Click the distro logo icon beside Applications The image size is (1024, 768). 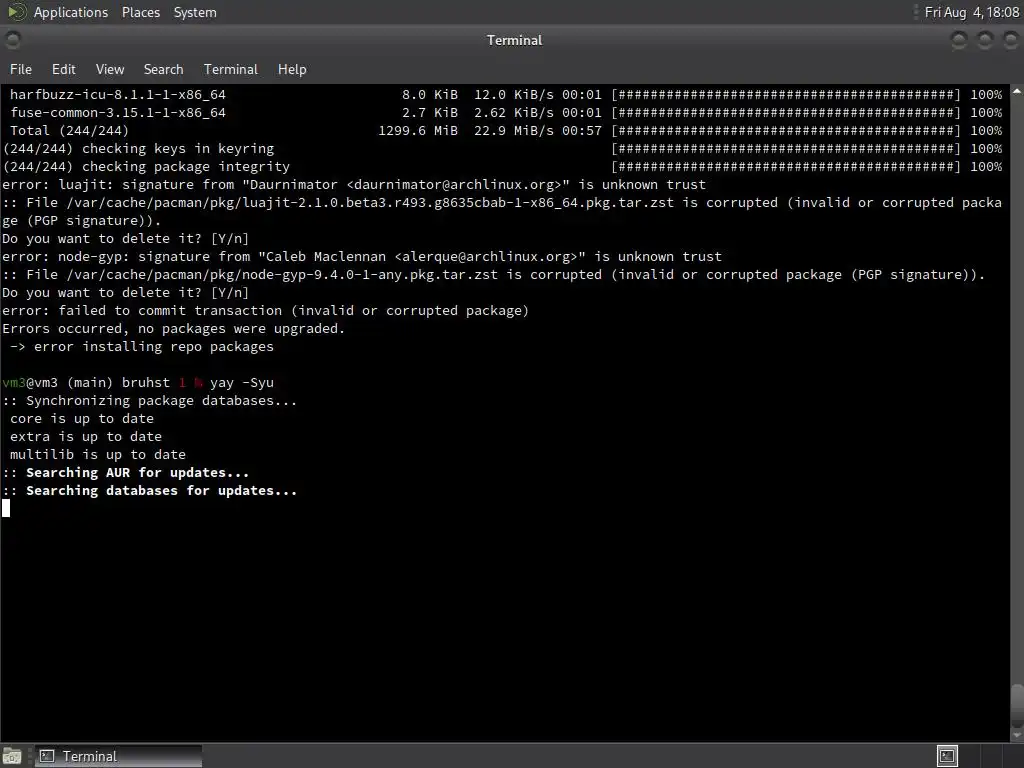pyautogui.click(x=16, y=12)
